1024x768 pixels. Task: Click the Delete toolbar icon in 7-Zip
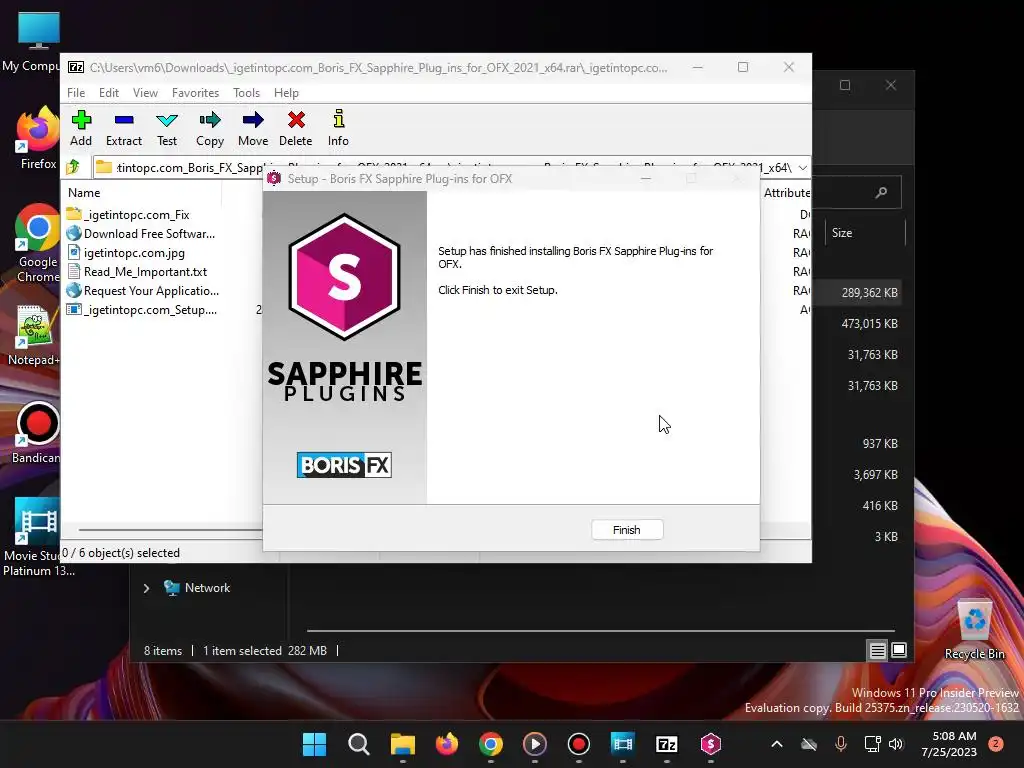[x=296, y=128]
